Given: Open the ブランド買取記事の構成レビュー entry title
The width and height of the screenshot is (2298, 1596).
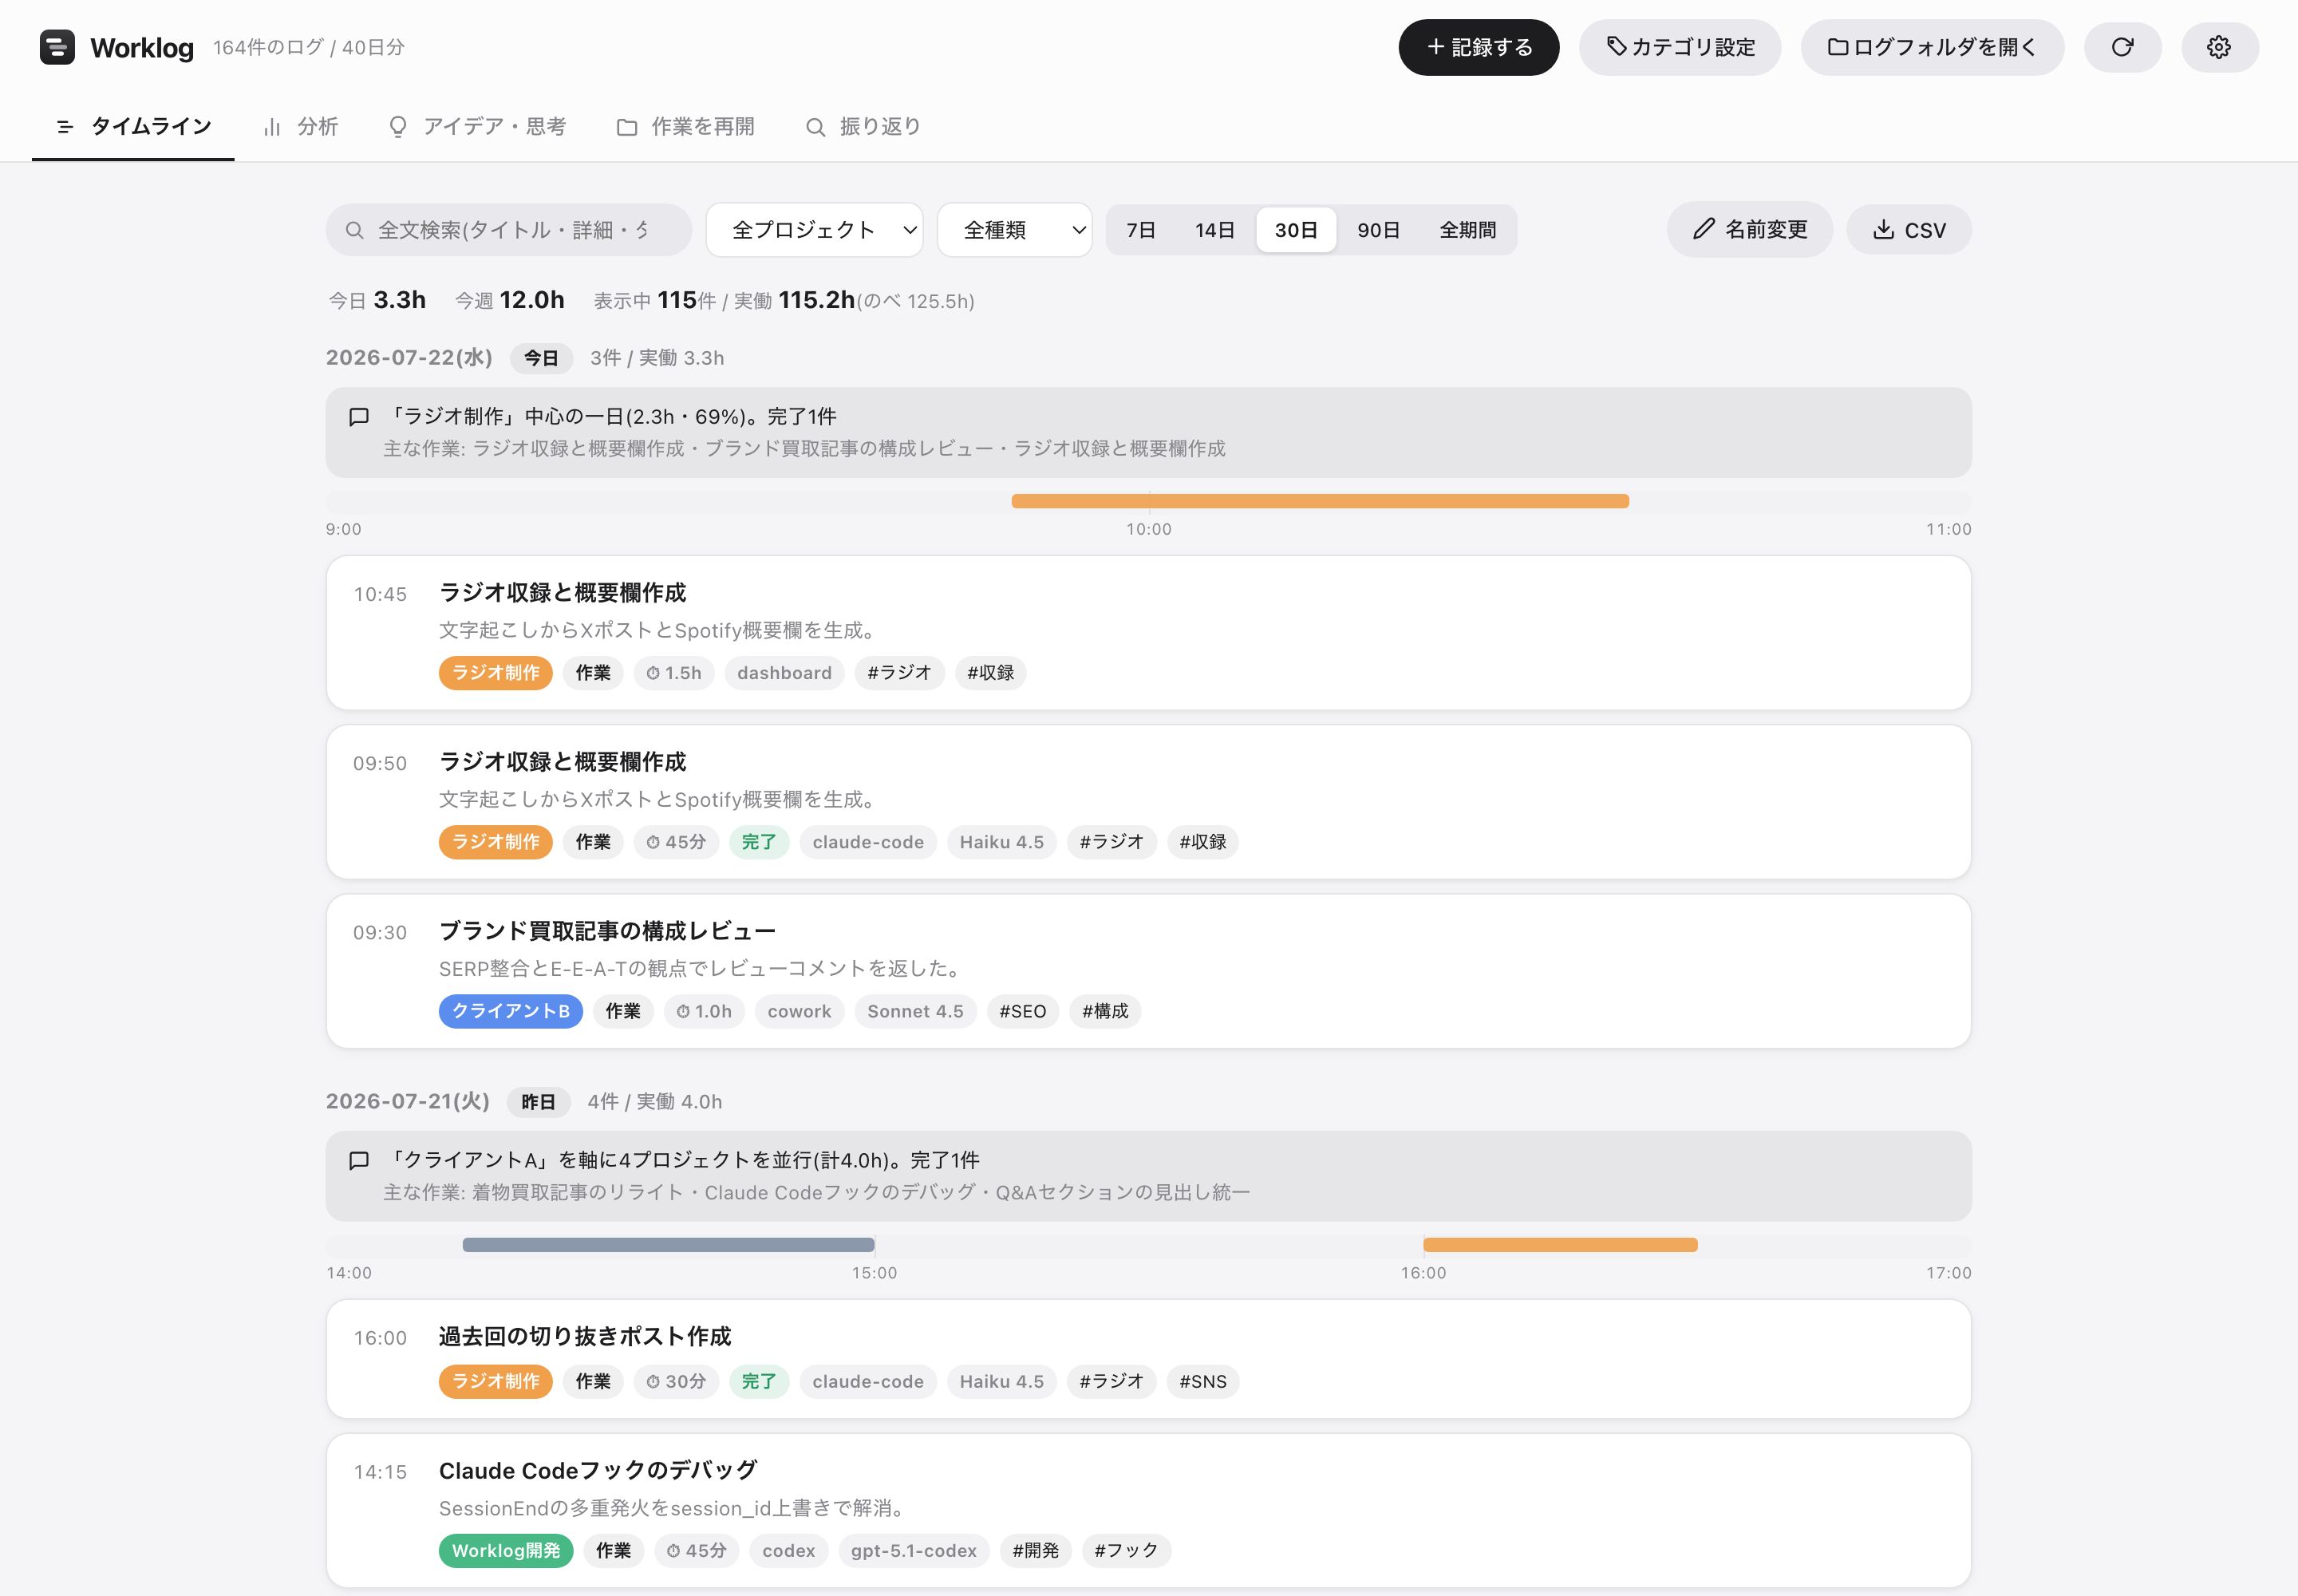Looking at the screenshot, I should click(607, 931).
